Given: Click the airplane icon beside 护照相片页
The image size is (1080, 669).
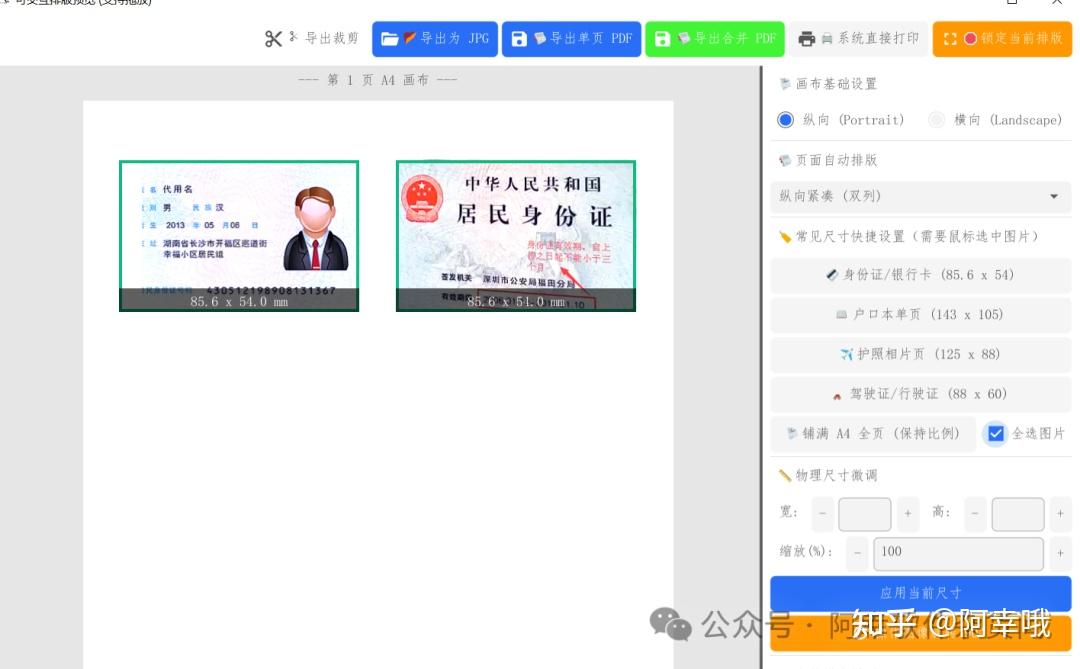Looking at the screenshot, I should click(847, 355).
